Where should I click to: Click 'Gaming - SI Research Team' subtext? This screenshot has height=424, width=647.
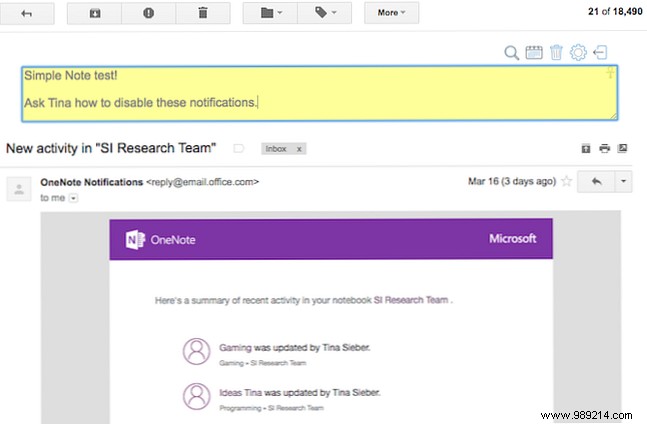[x=262, y=363]
